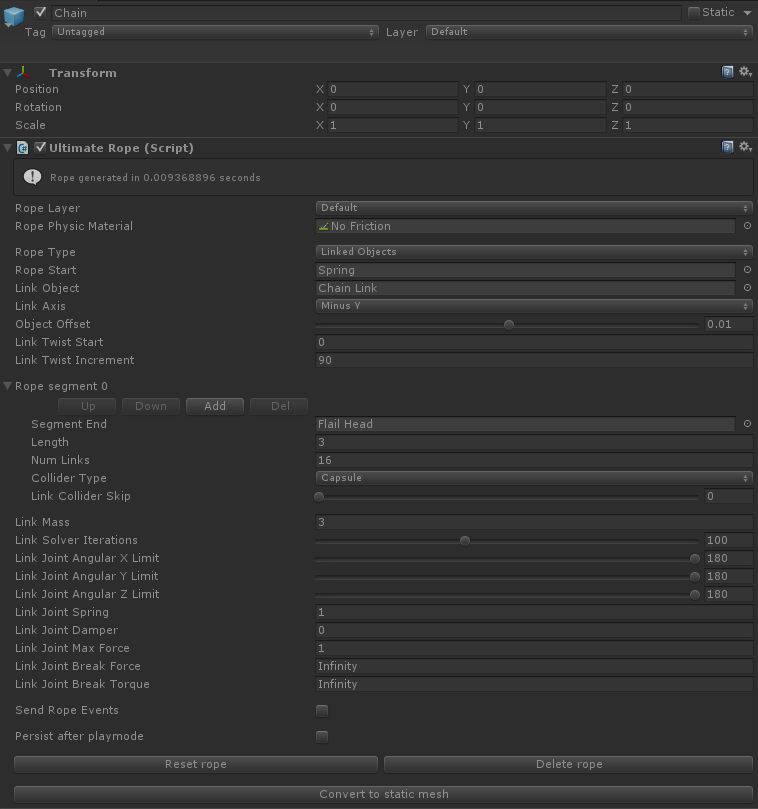The width and height of the screenshot is (758, 809).
Task: Click the Add segment button
Action: (x=215, y=406)
